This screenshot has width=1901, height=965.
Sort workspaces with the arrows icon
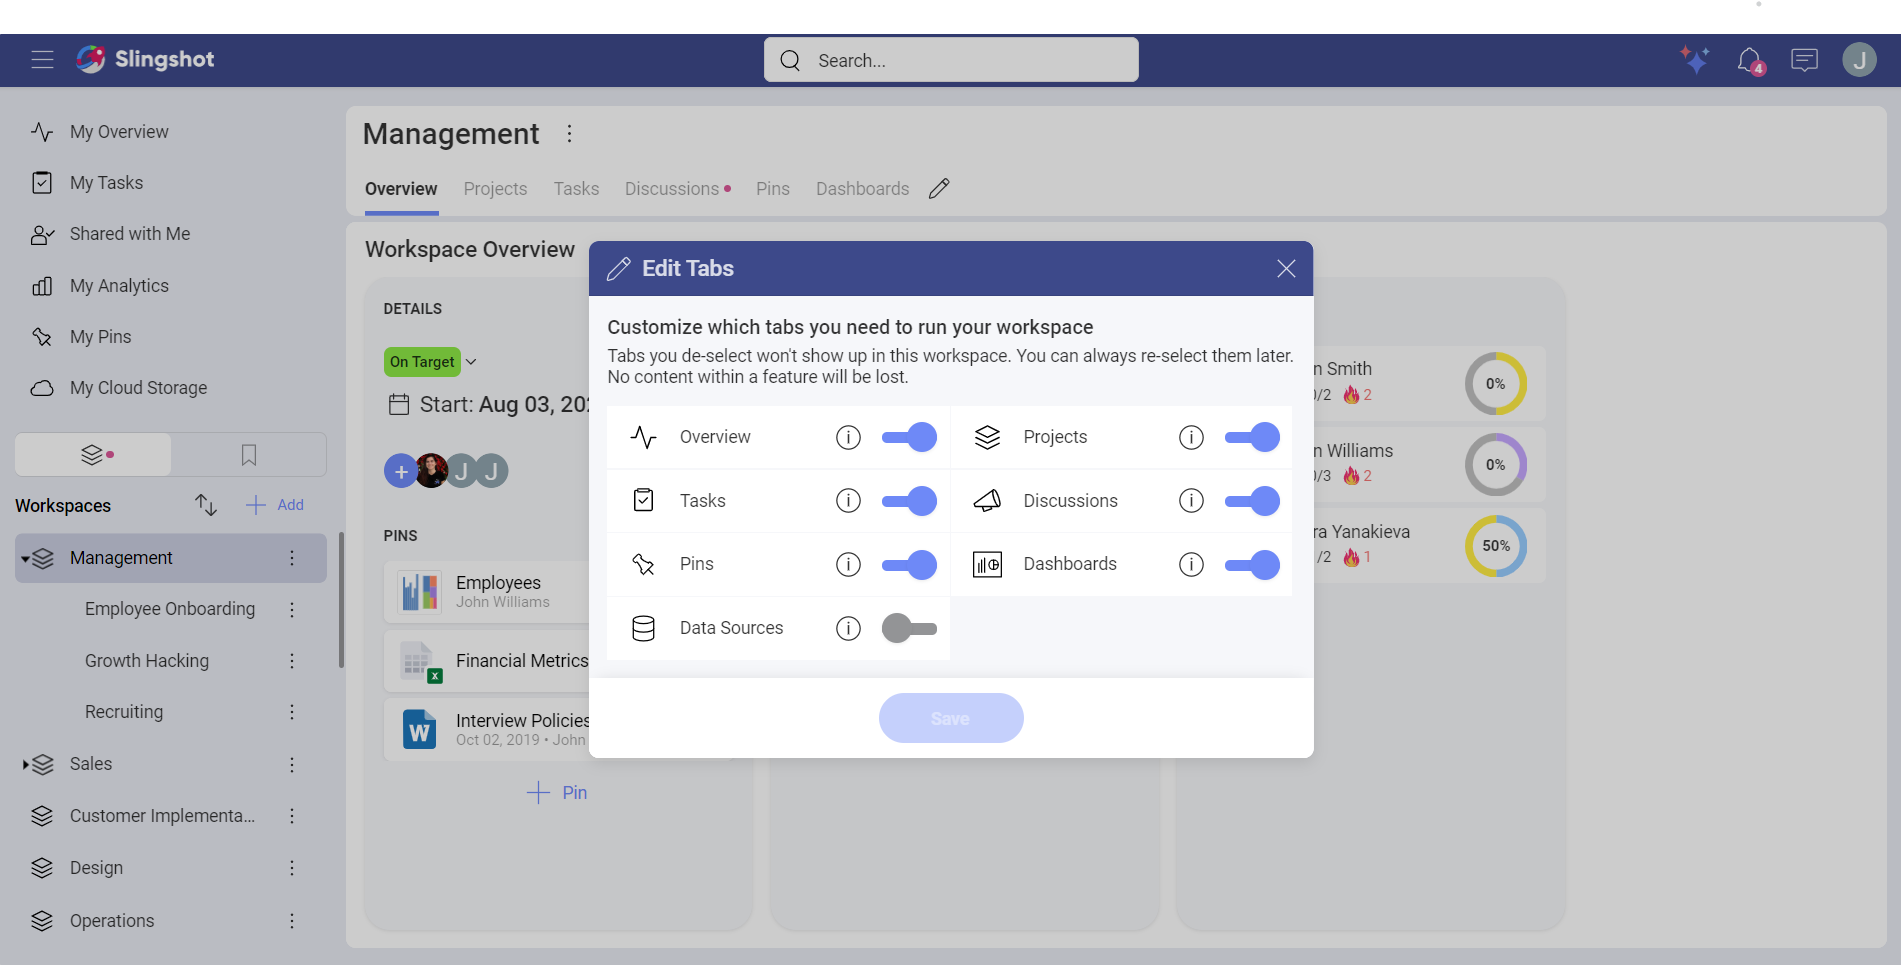(206, 505)
